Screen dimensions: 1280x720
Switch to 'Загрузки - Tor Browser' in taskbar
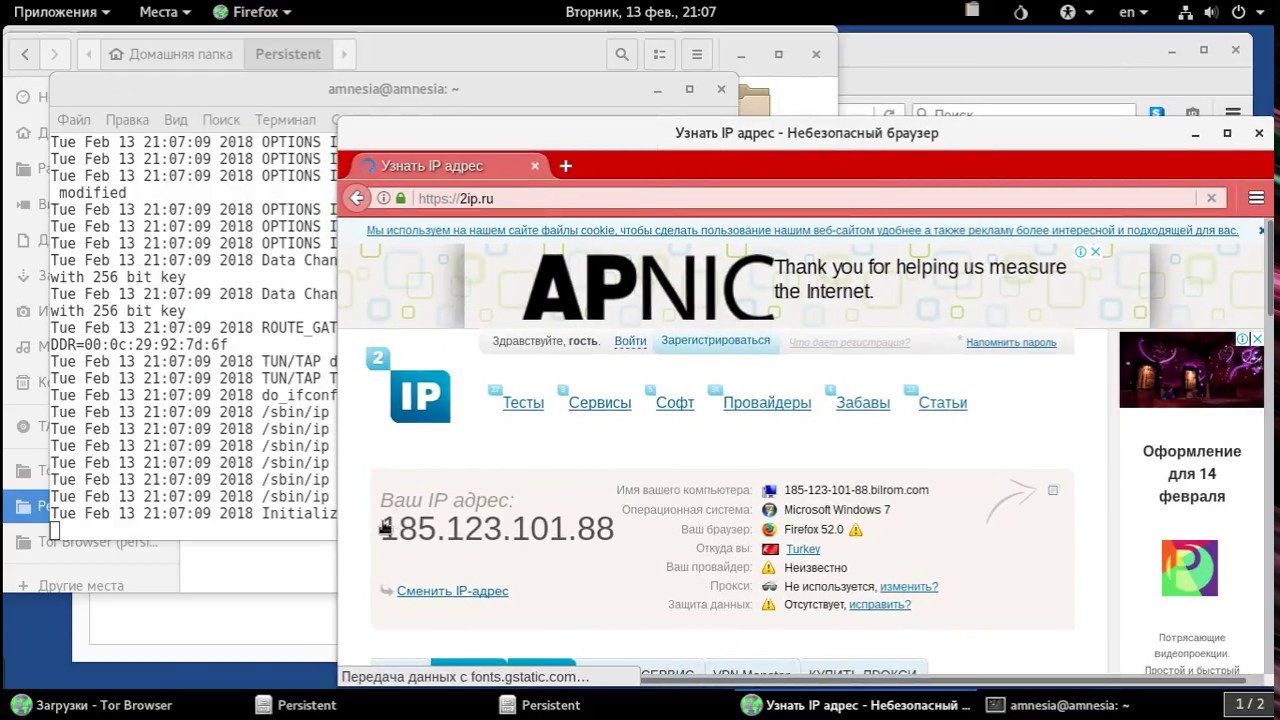(92, 705)
